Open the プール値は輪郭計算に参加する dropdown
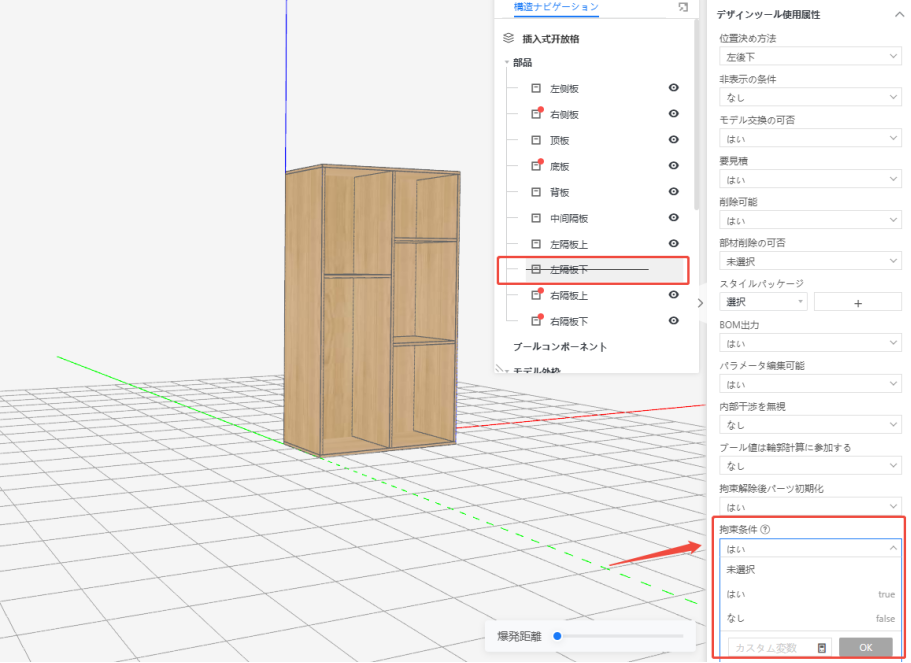The height and width of the screenshot is (663, 911). pos(810,466)
